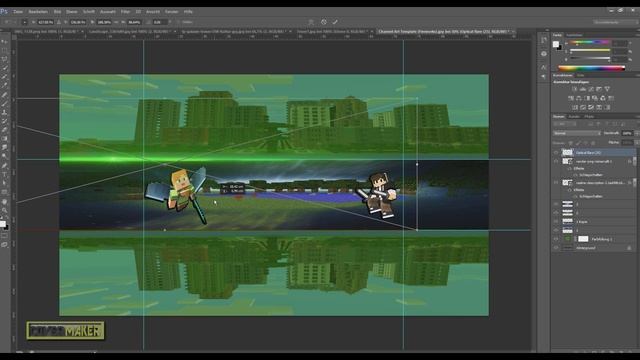Select the Hintergrund layer row

coord(594,248)
